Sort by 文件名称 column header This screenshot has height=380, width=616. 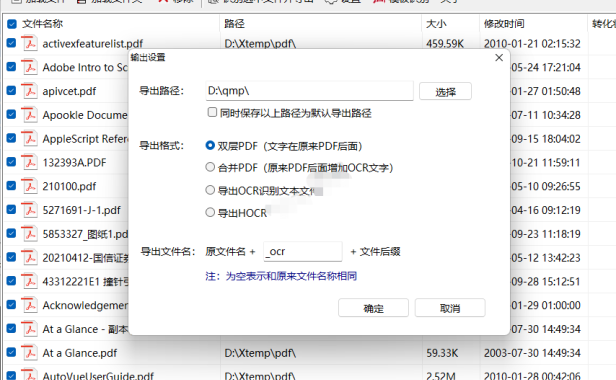click(x=42, y=24)
